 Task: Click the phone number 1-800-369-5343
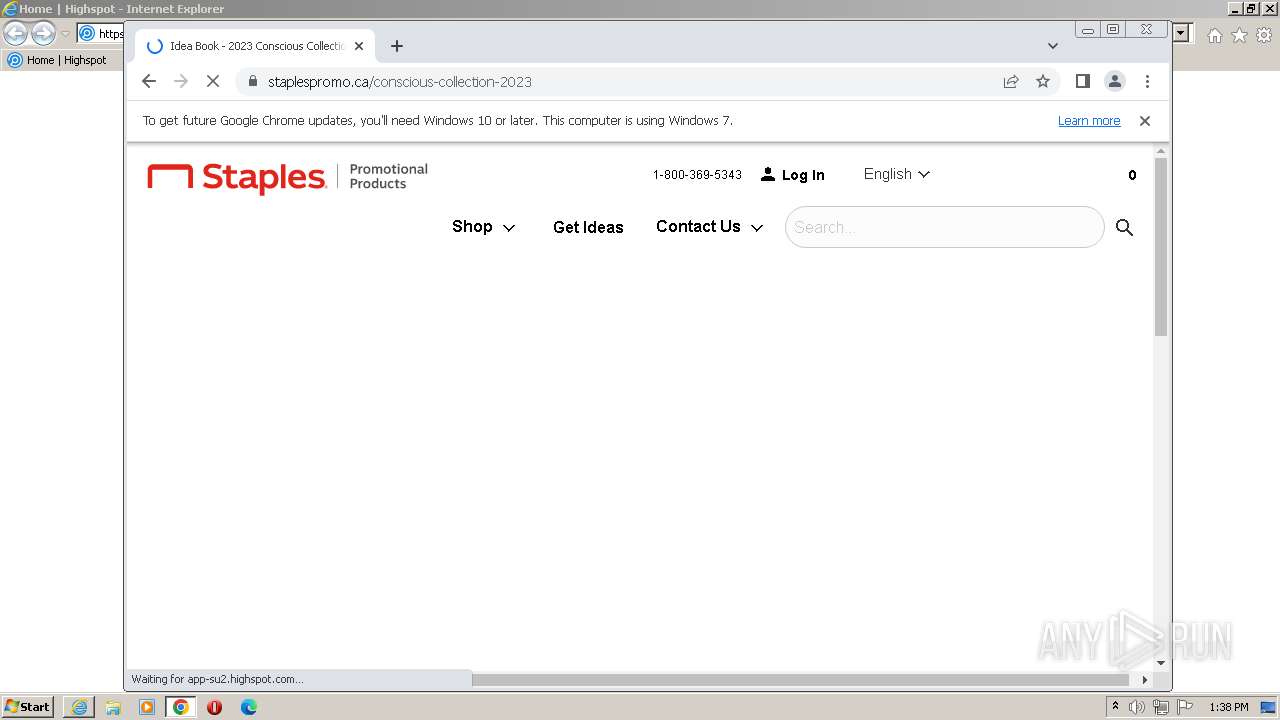[x=697, y=175]
